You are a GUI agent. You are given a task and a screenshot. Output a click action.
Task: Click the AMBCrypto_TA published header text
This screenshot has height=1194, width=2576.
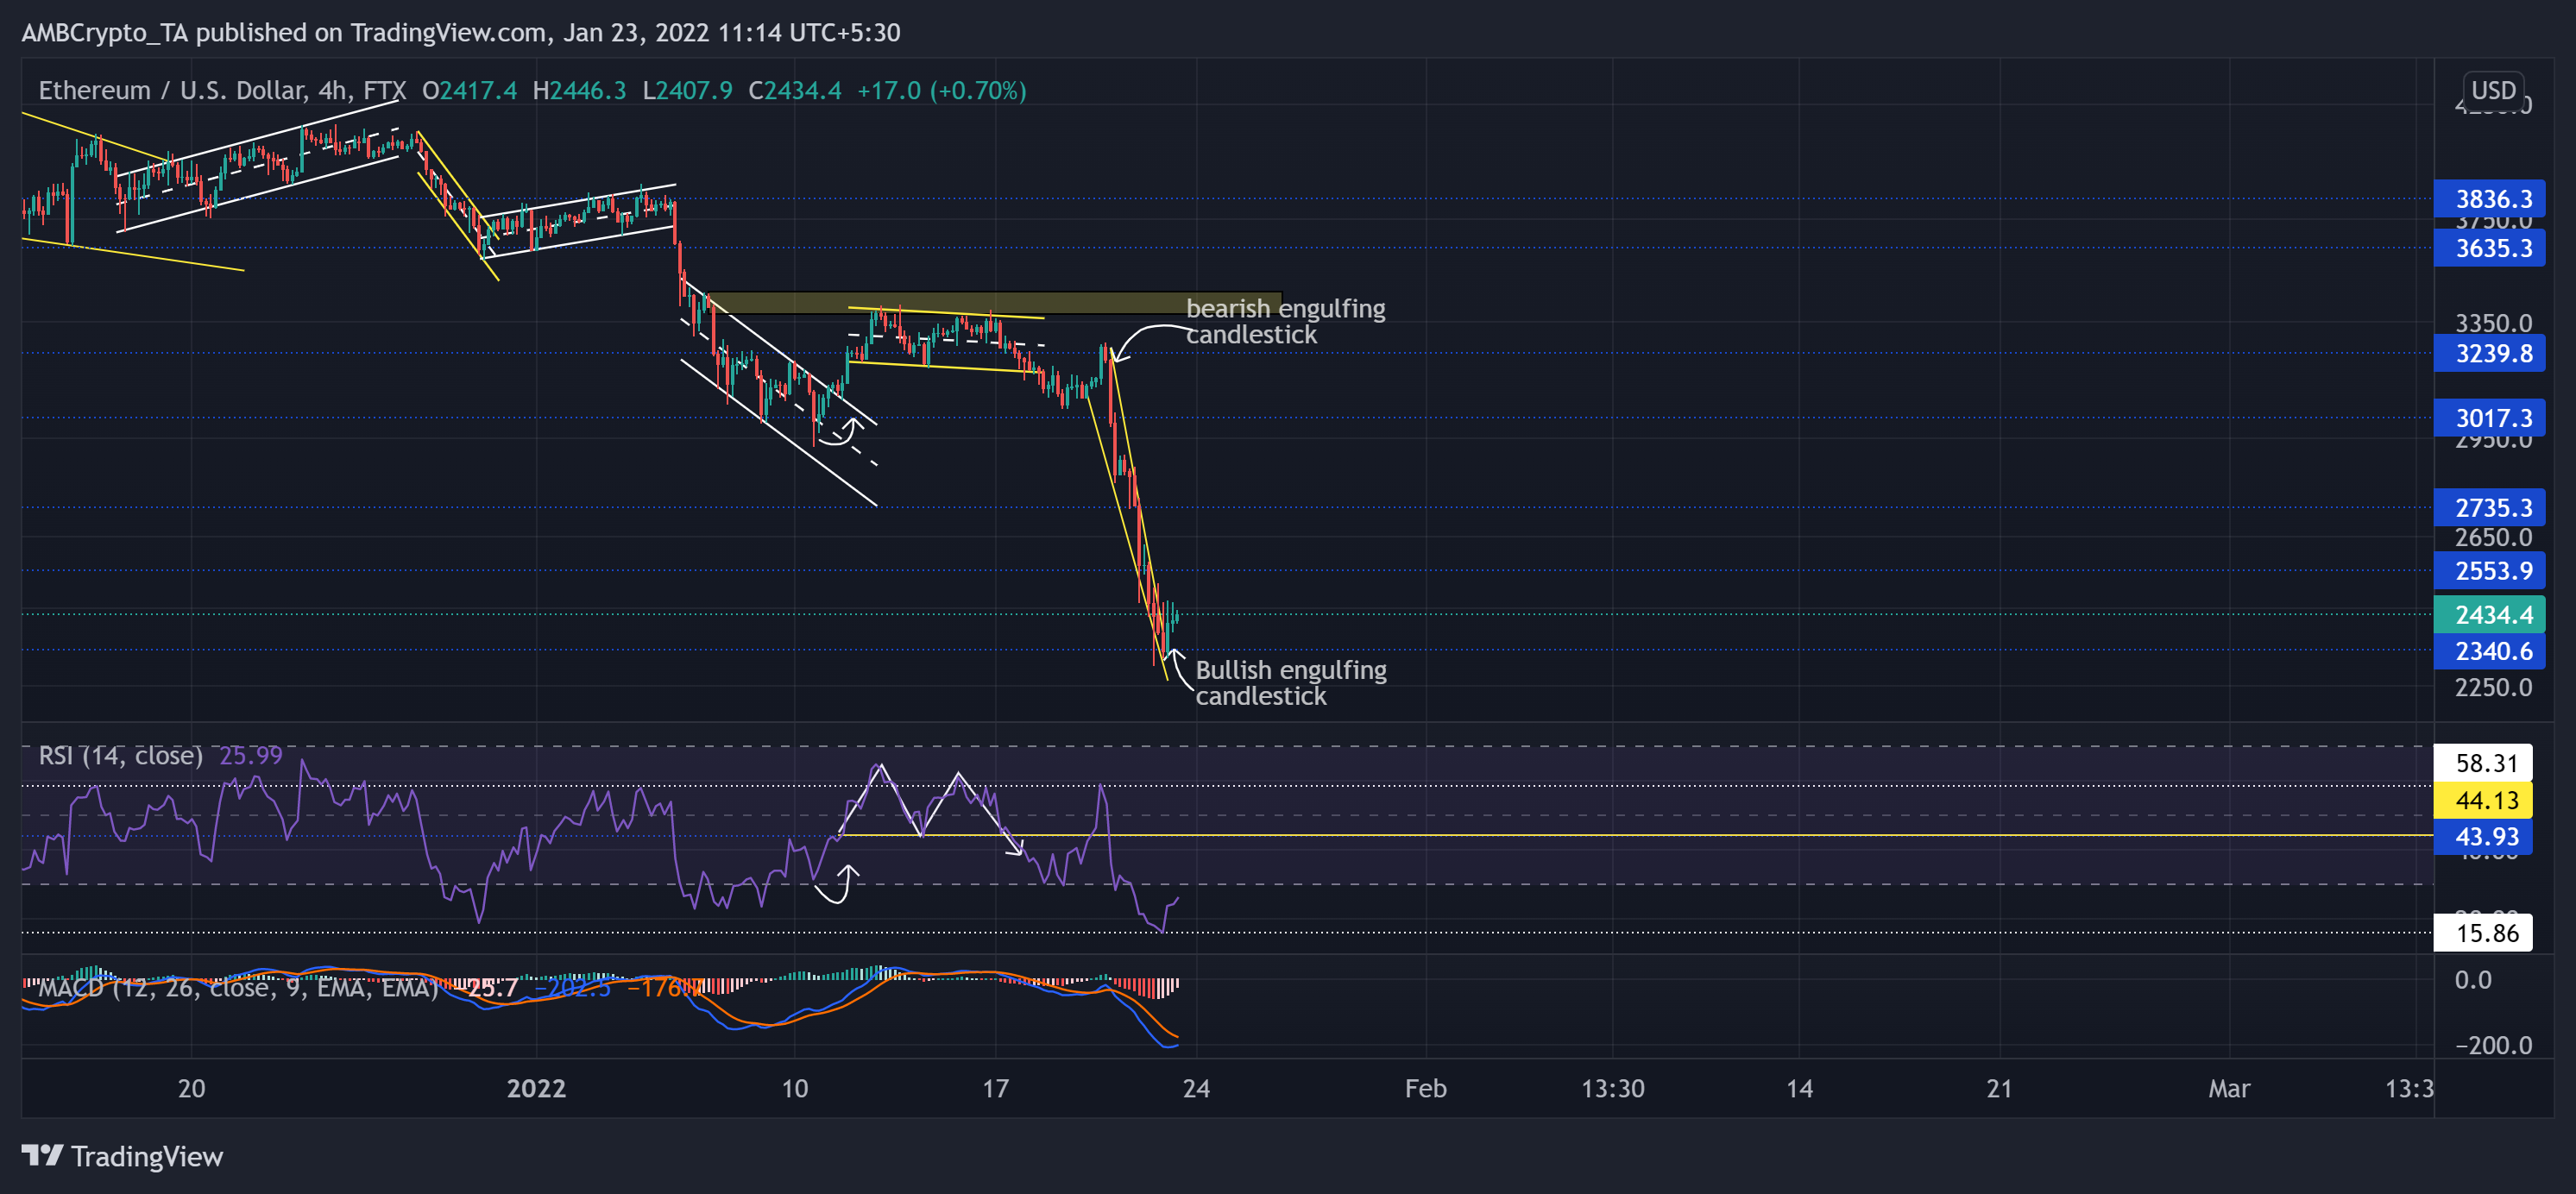[x=461, y=32]
